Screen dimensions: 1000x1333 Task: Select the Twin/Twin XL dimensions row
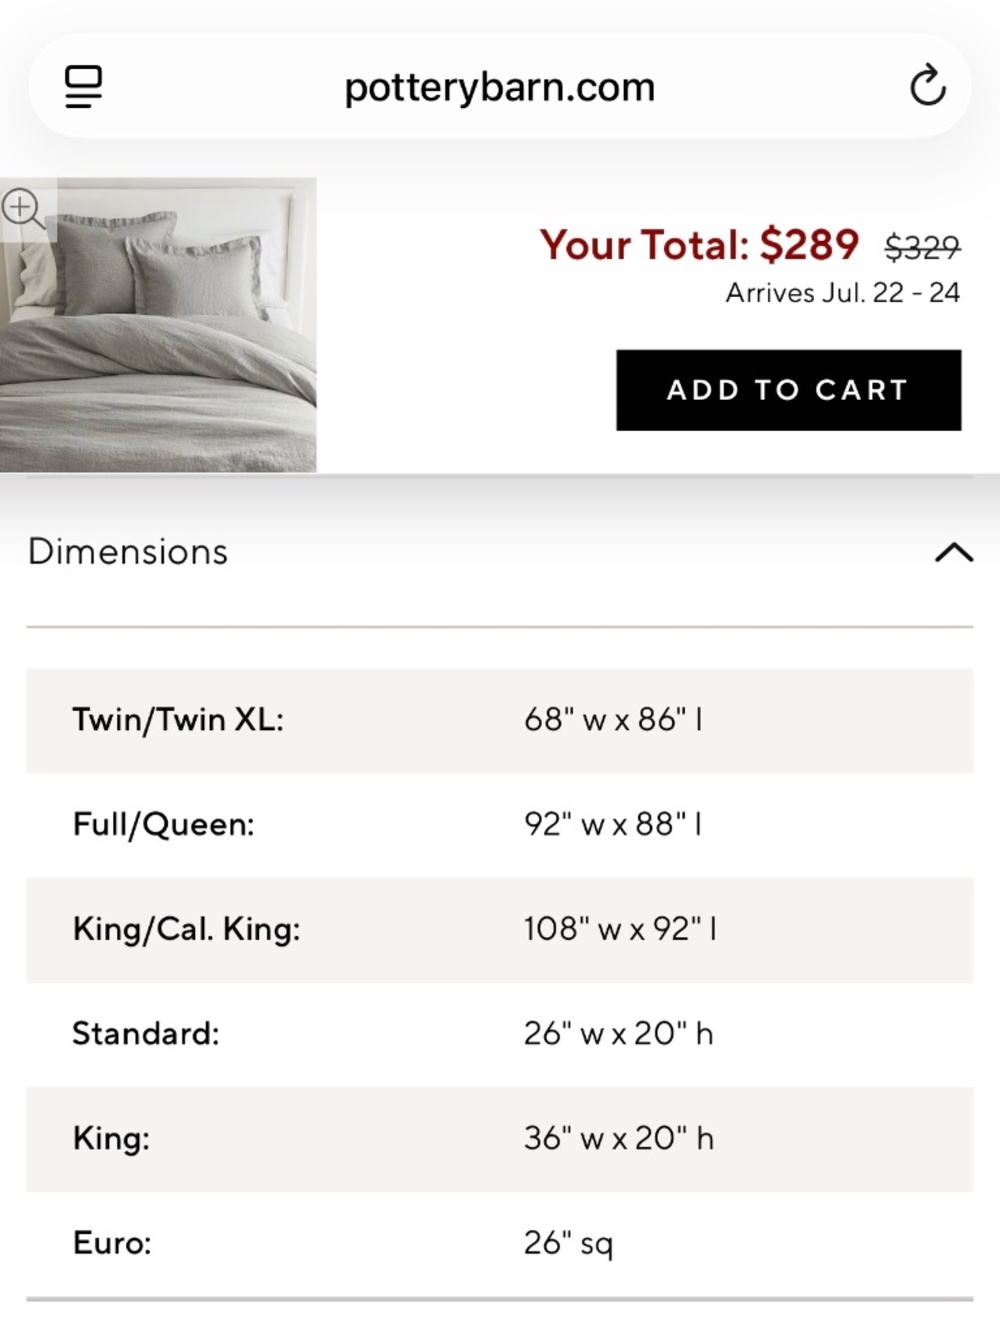pyautogui.click(x=500, y=720)
